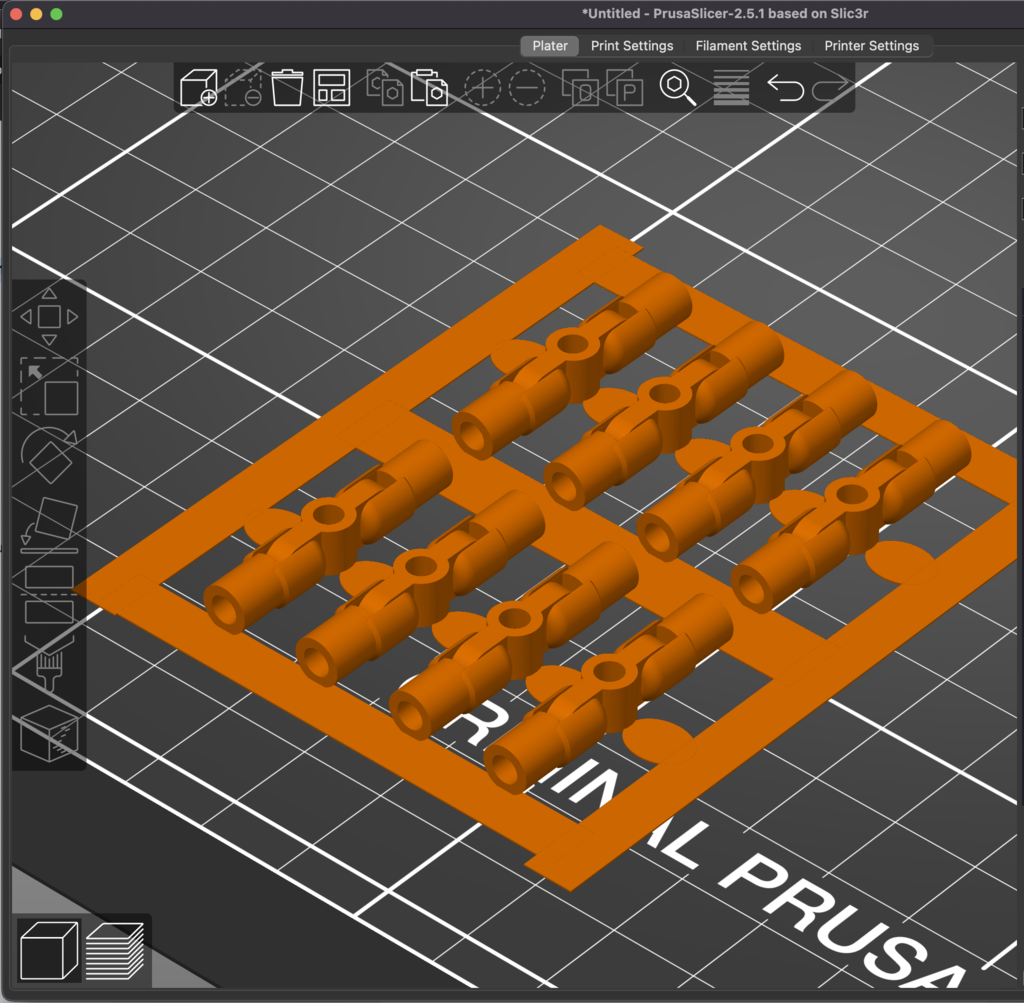Undo the last action
This screenshot has width=1024, height=1003.
coord(785,88)
